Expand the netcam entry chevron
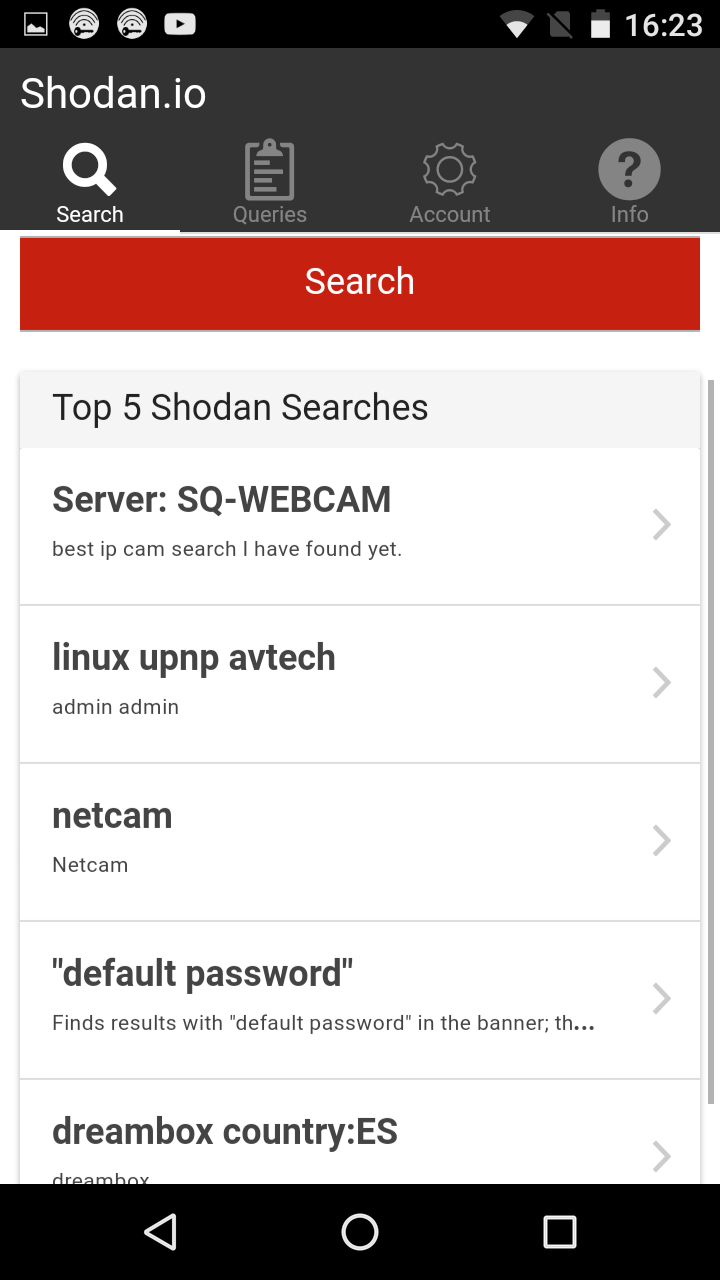Screen dimensions: 720x1280 pos(661,841)
